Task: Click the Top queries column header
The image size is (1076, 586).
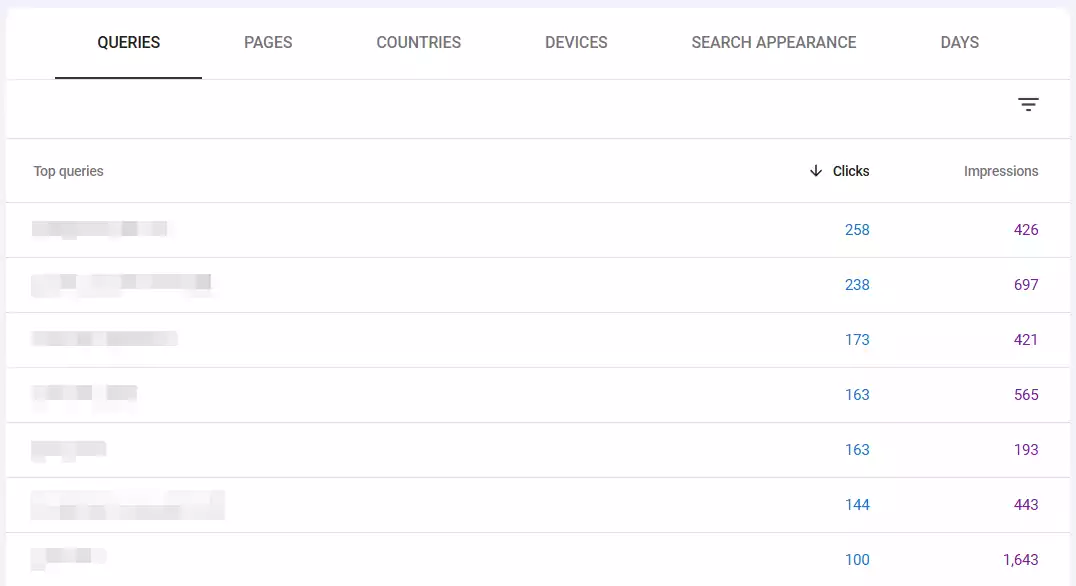Action: pos(67,171)
